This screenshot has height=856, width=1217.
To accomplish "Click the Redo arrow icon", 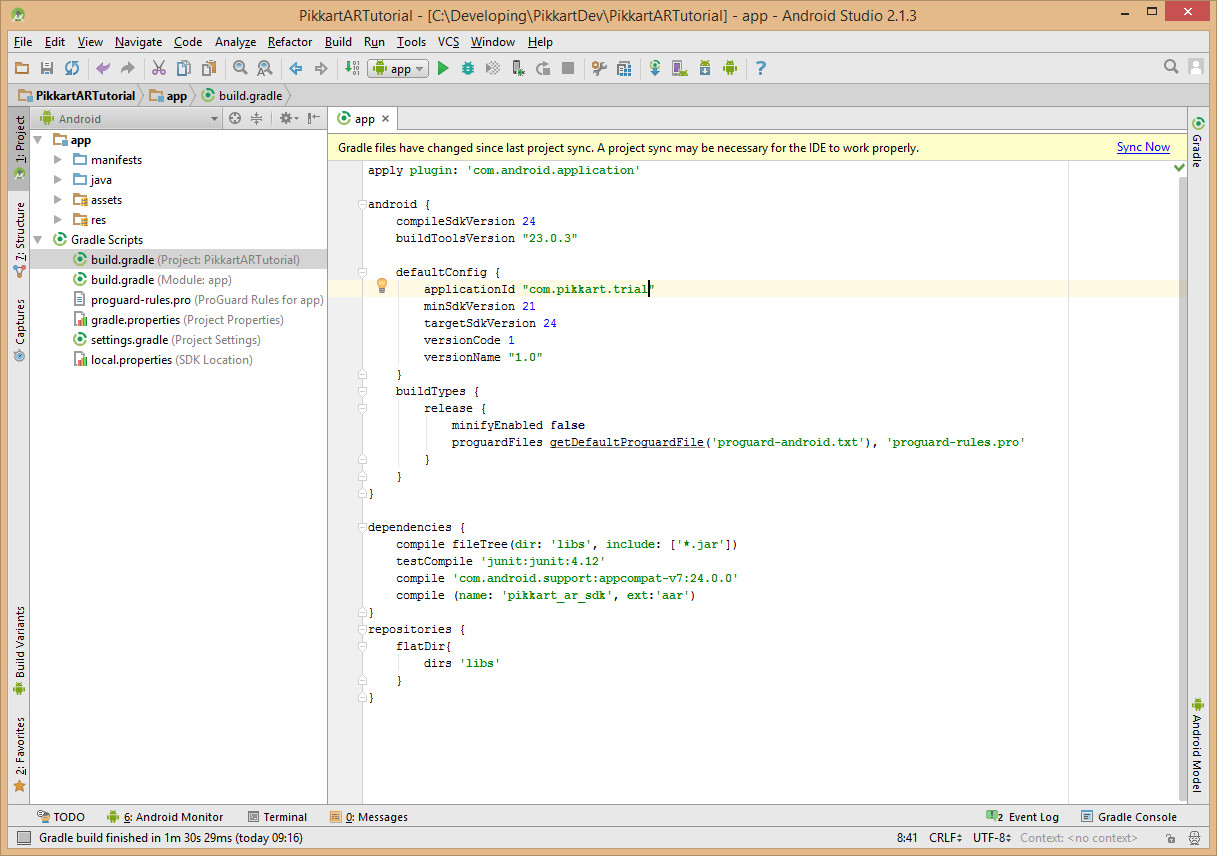I will point(128,68).
